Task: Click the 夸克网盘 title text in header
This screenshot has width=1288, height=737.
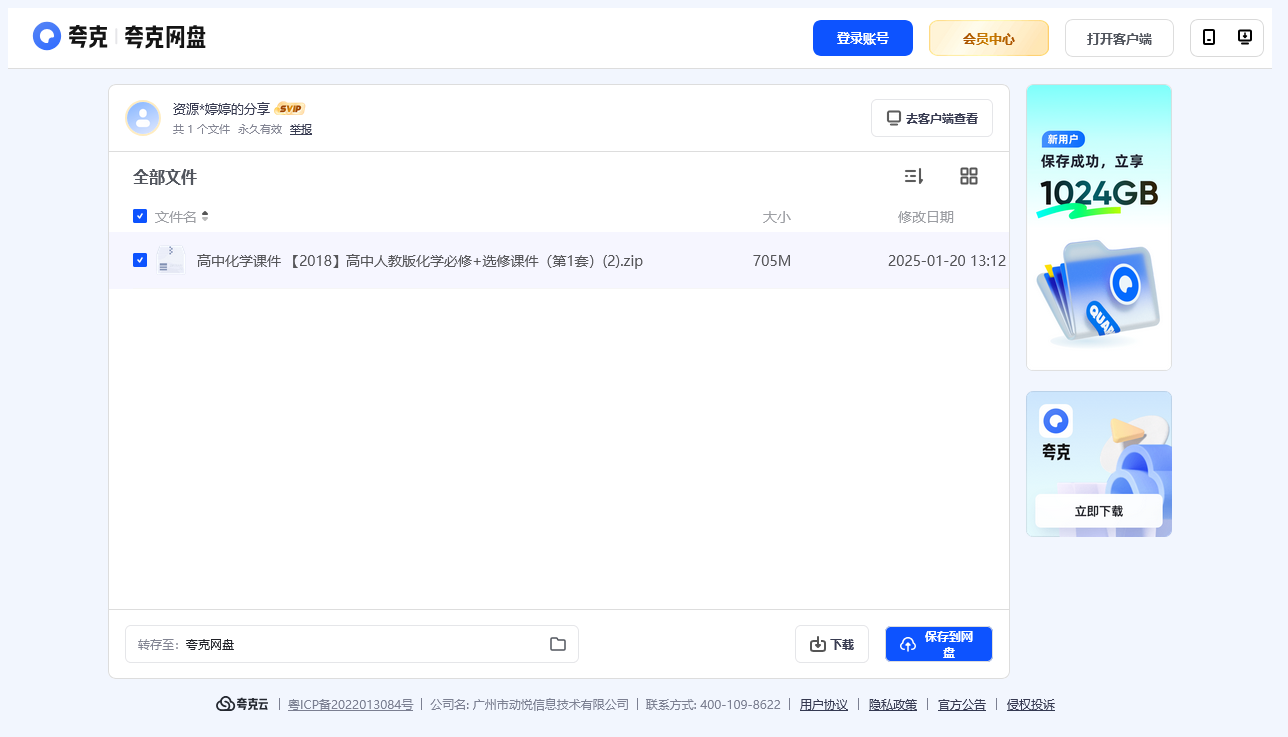Action: point(165,37)
